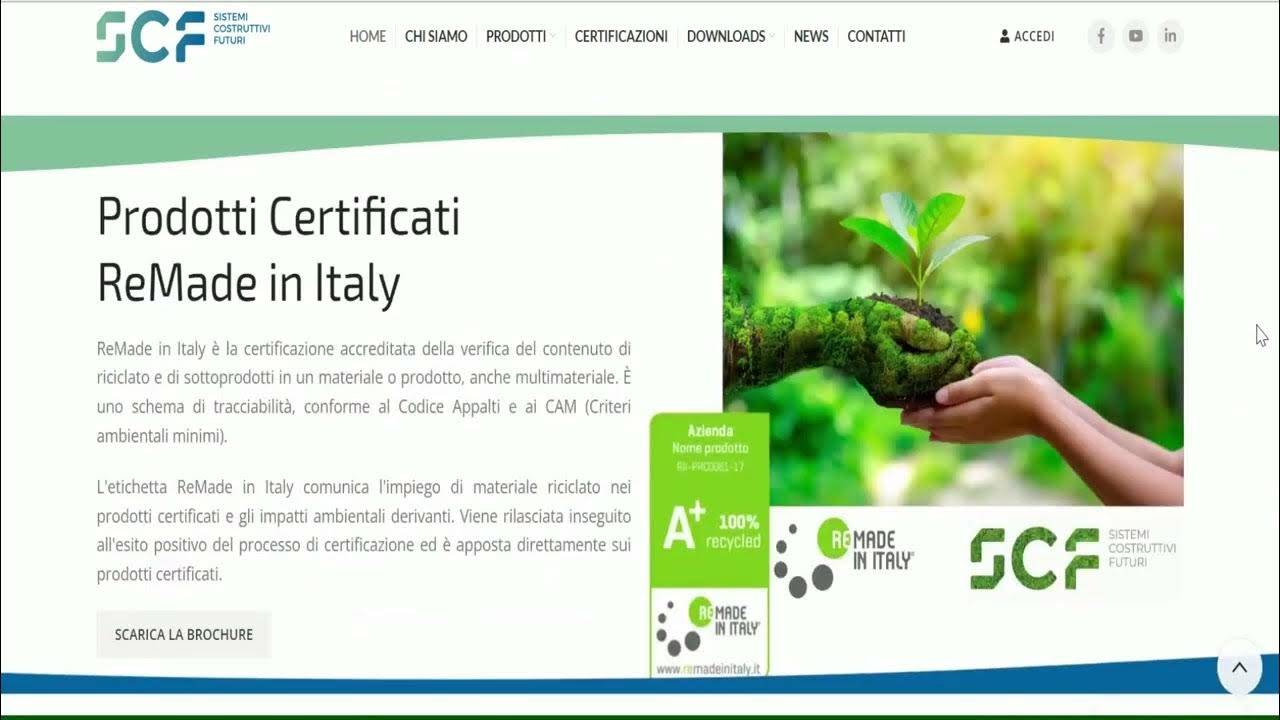Viewport: 1280px width, 720px height.
Task: Open the Contatti menu item
Action: (876, 36)
